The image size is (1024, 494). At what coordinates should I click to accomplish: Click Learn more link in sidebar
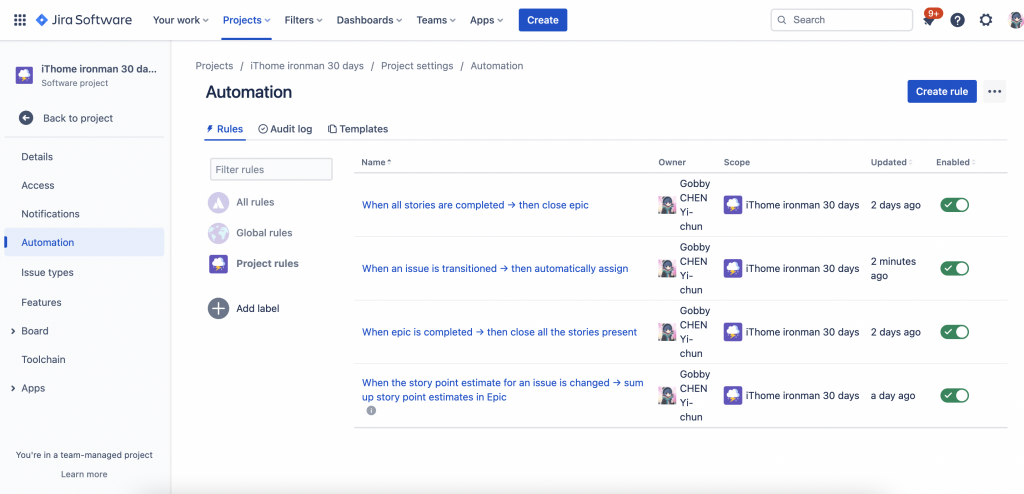click(x=84, y=474)
